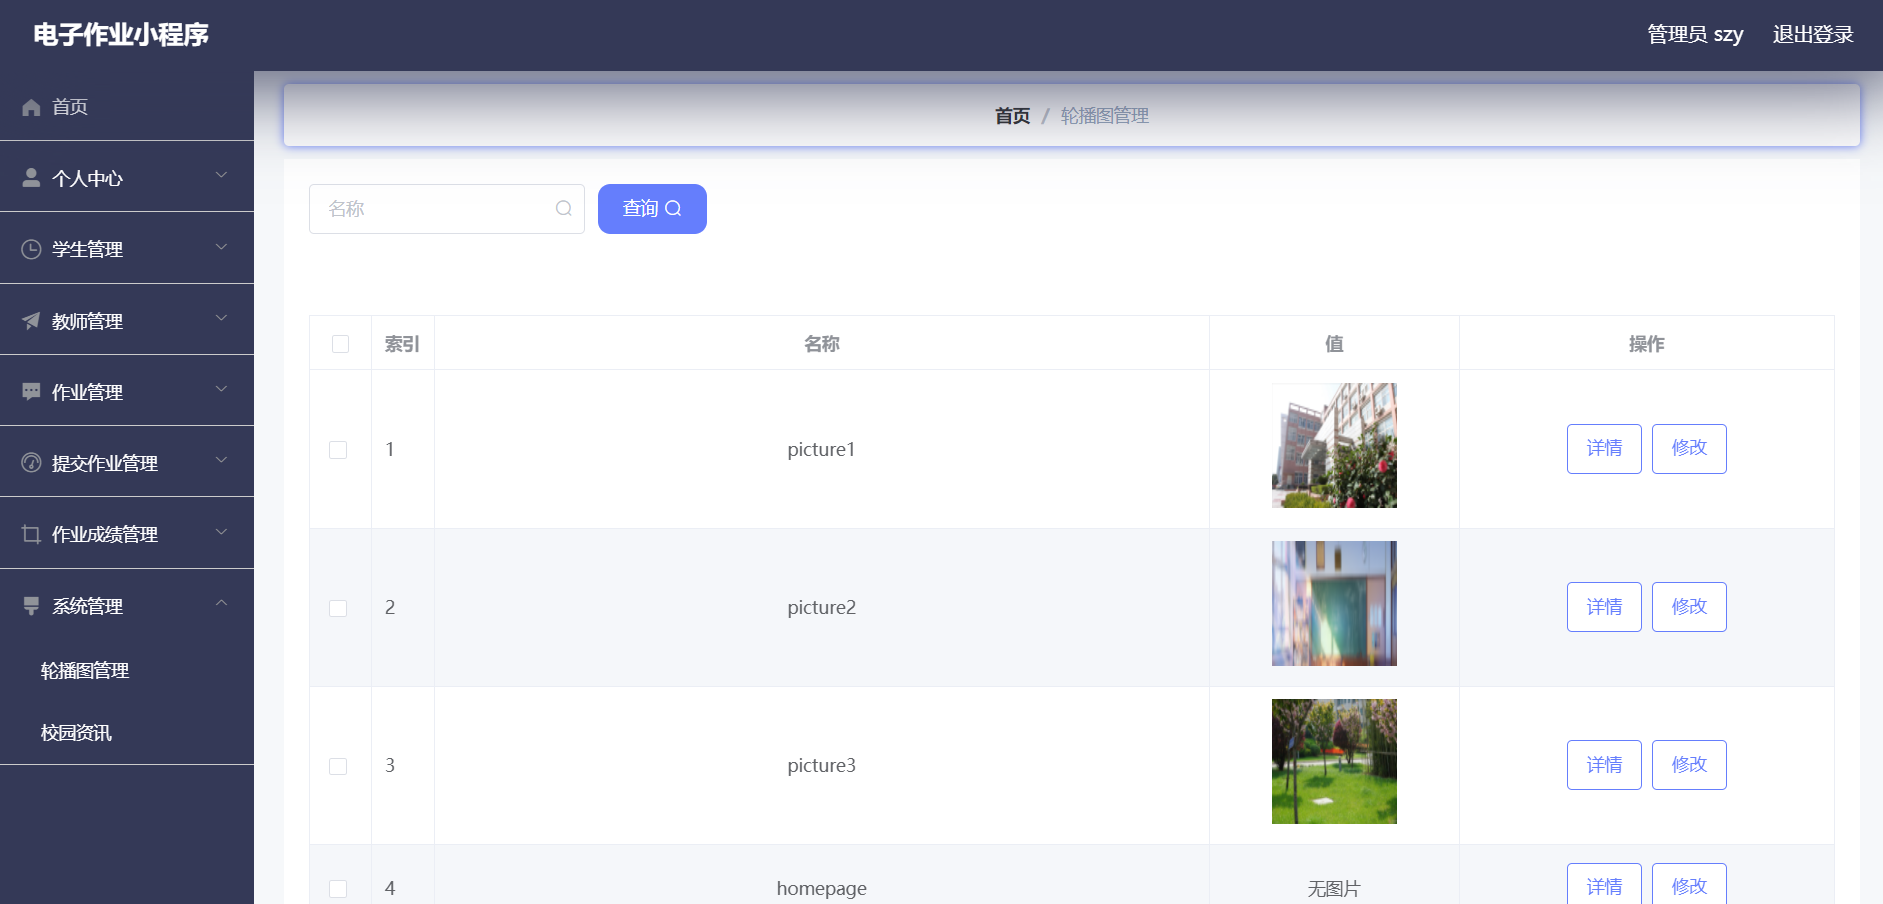Click the icon beside 系统管理

click(x=31, y=606)
